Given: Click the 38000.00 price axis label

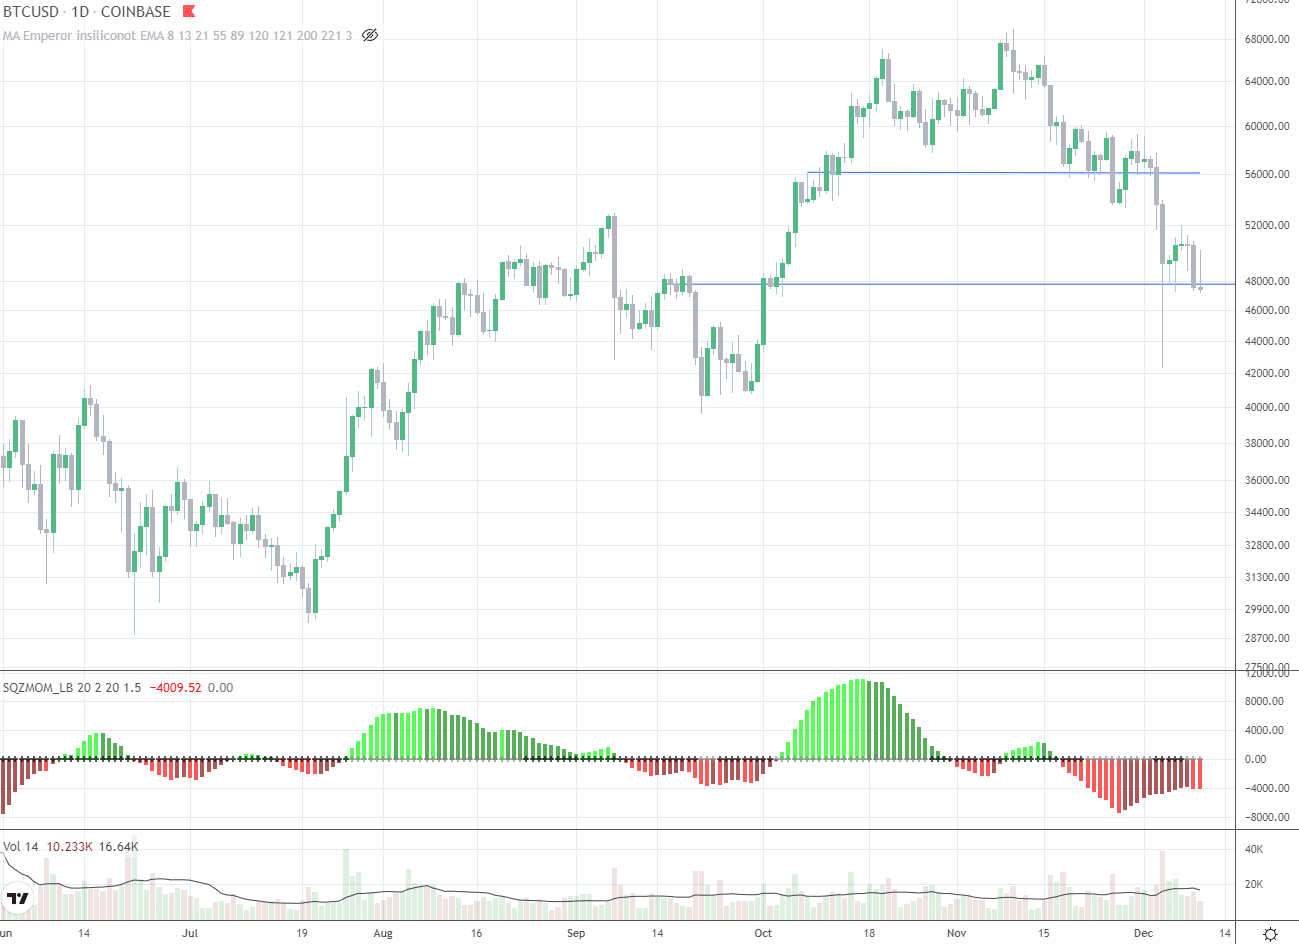Looking at the screenshot, I should [x=1267, y=444].
